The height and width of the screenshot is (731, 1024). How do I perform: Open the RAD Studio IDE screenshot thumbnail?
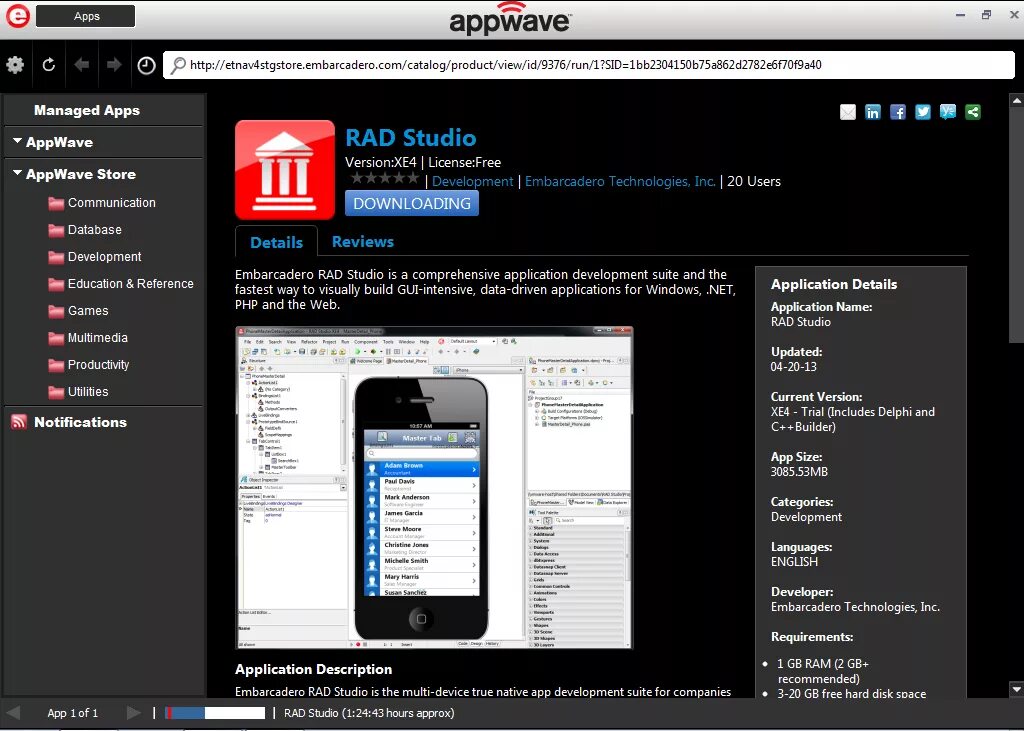click(x=434, y=487)
